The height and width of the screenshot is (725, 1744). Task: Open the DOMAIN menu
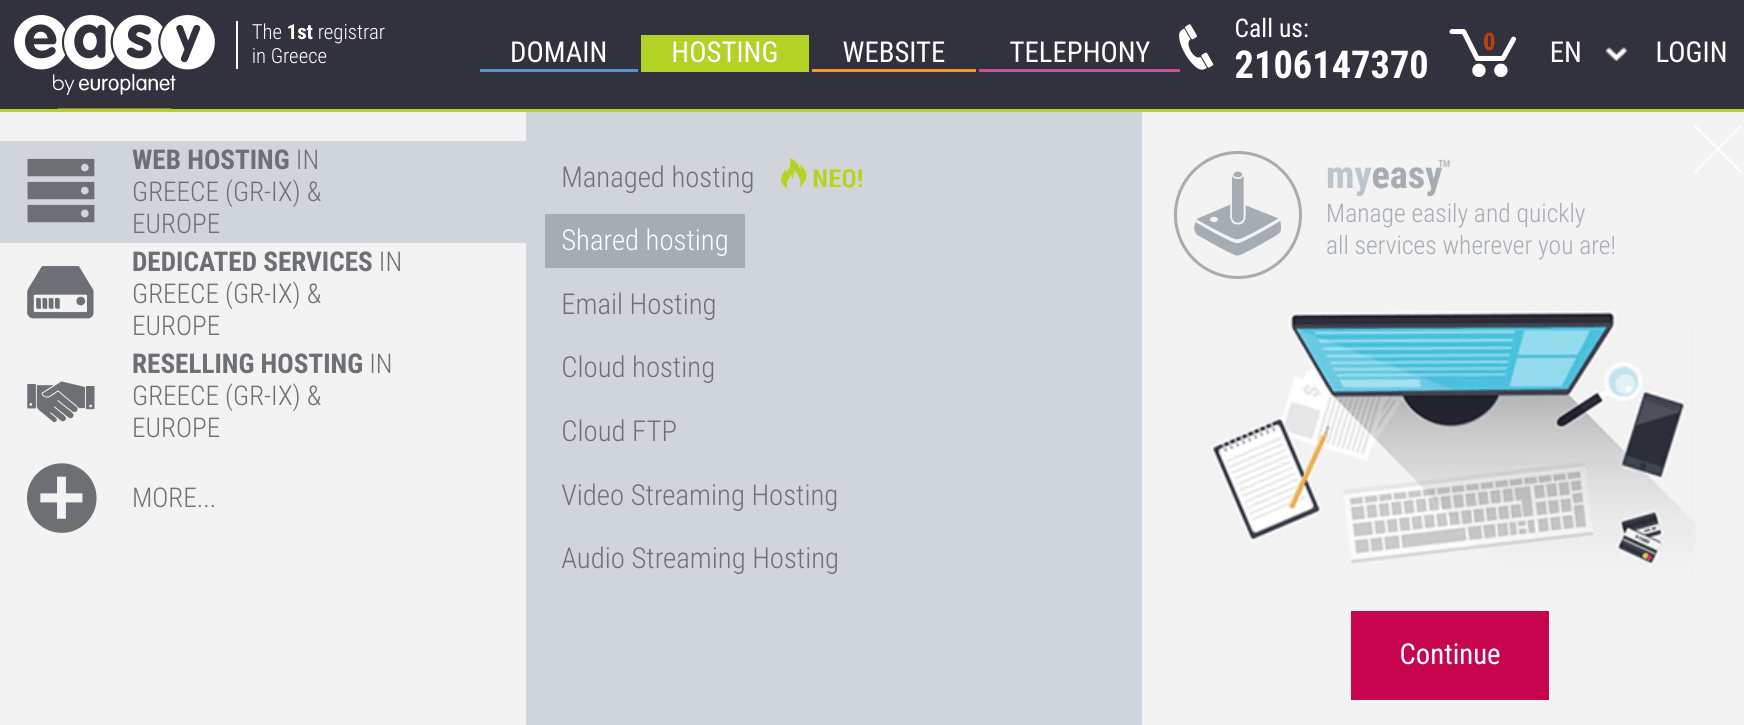tap(559, 52)
